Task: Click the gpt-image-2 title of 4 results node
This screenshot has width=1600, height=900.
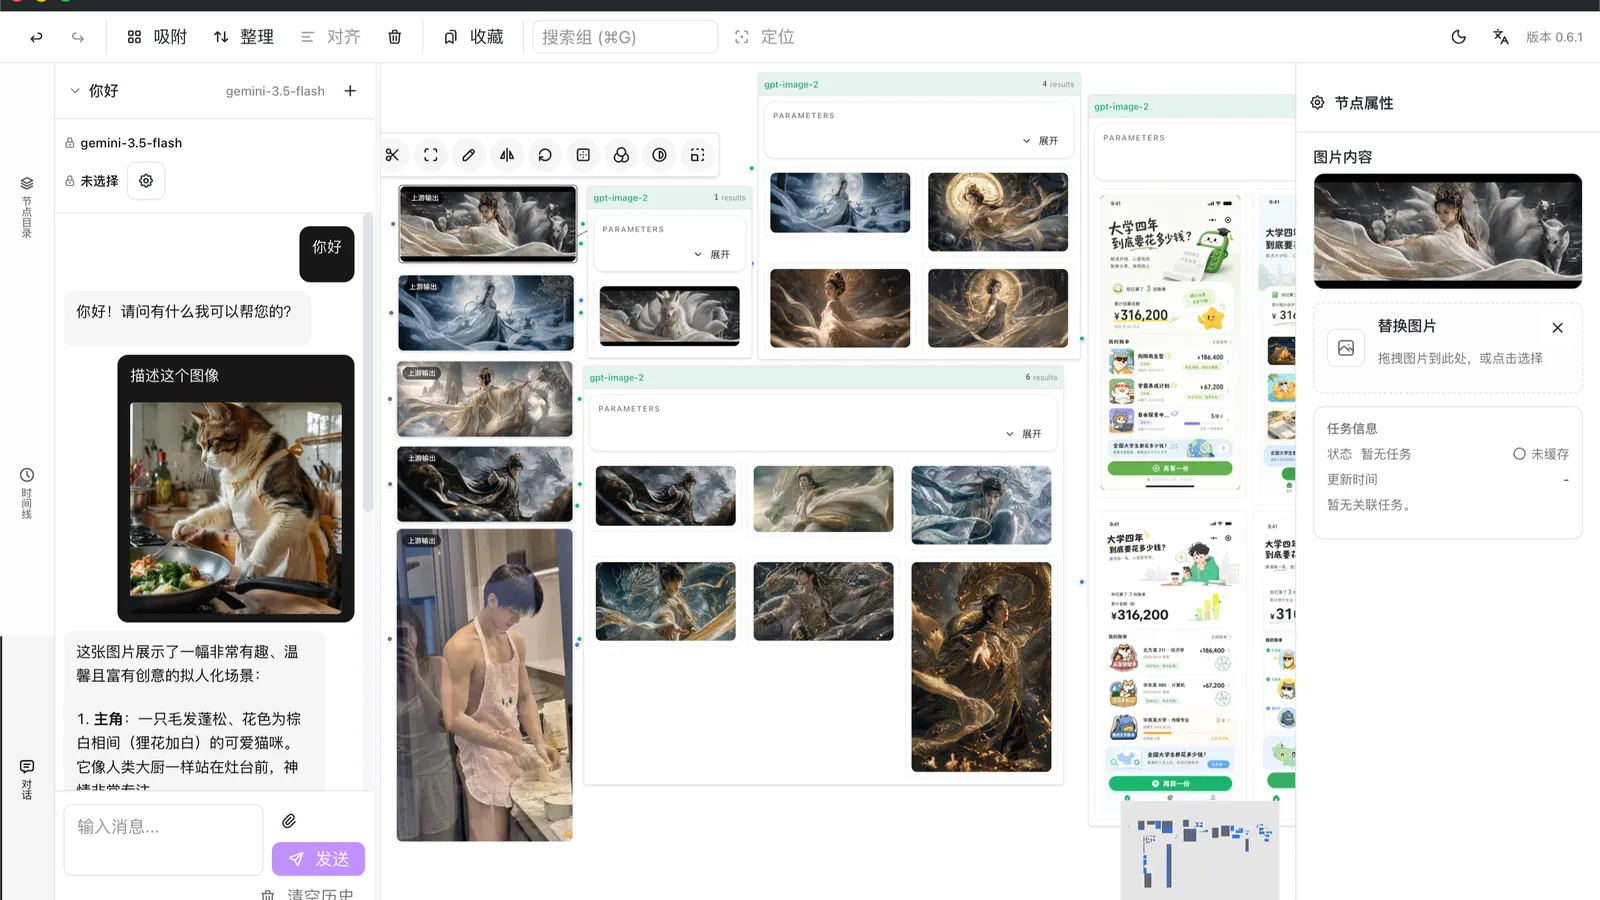Action: coord(791,85)
